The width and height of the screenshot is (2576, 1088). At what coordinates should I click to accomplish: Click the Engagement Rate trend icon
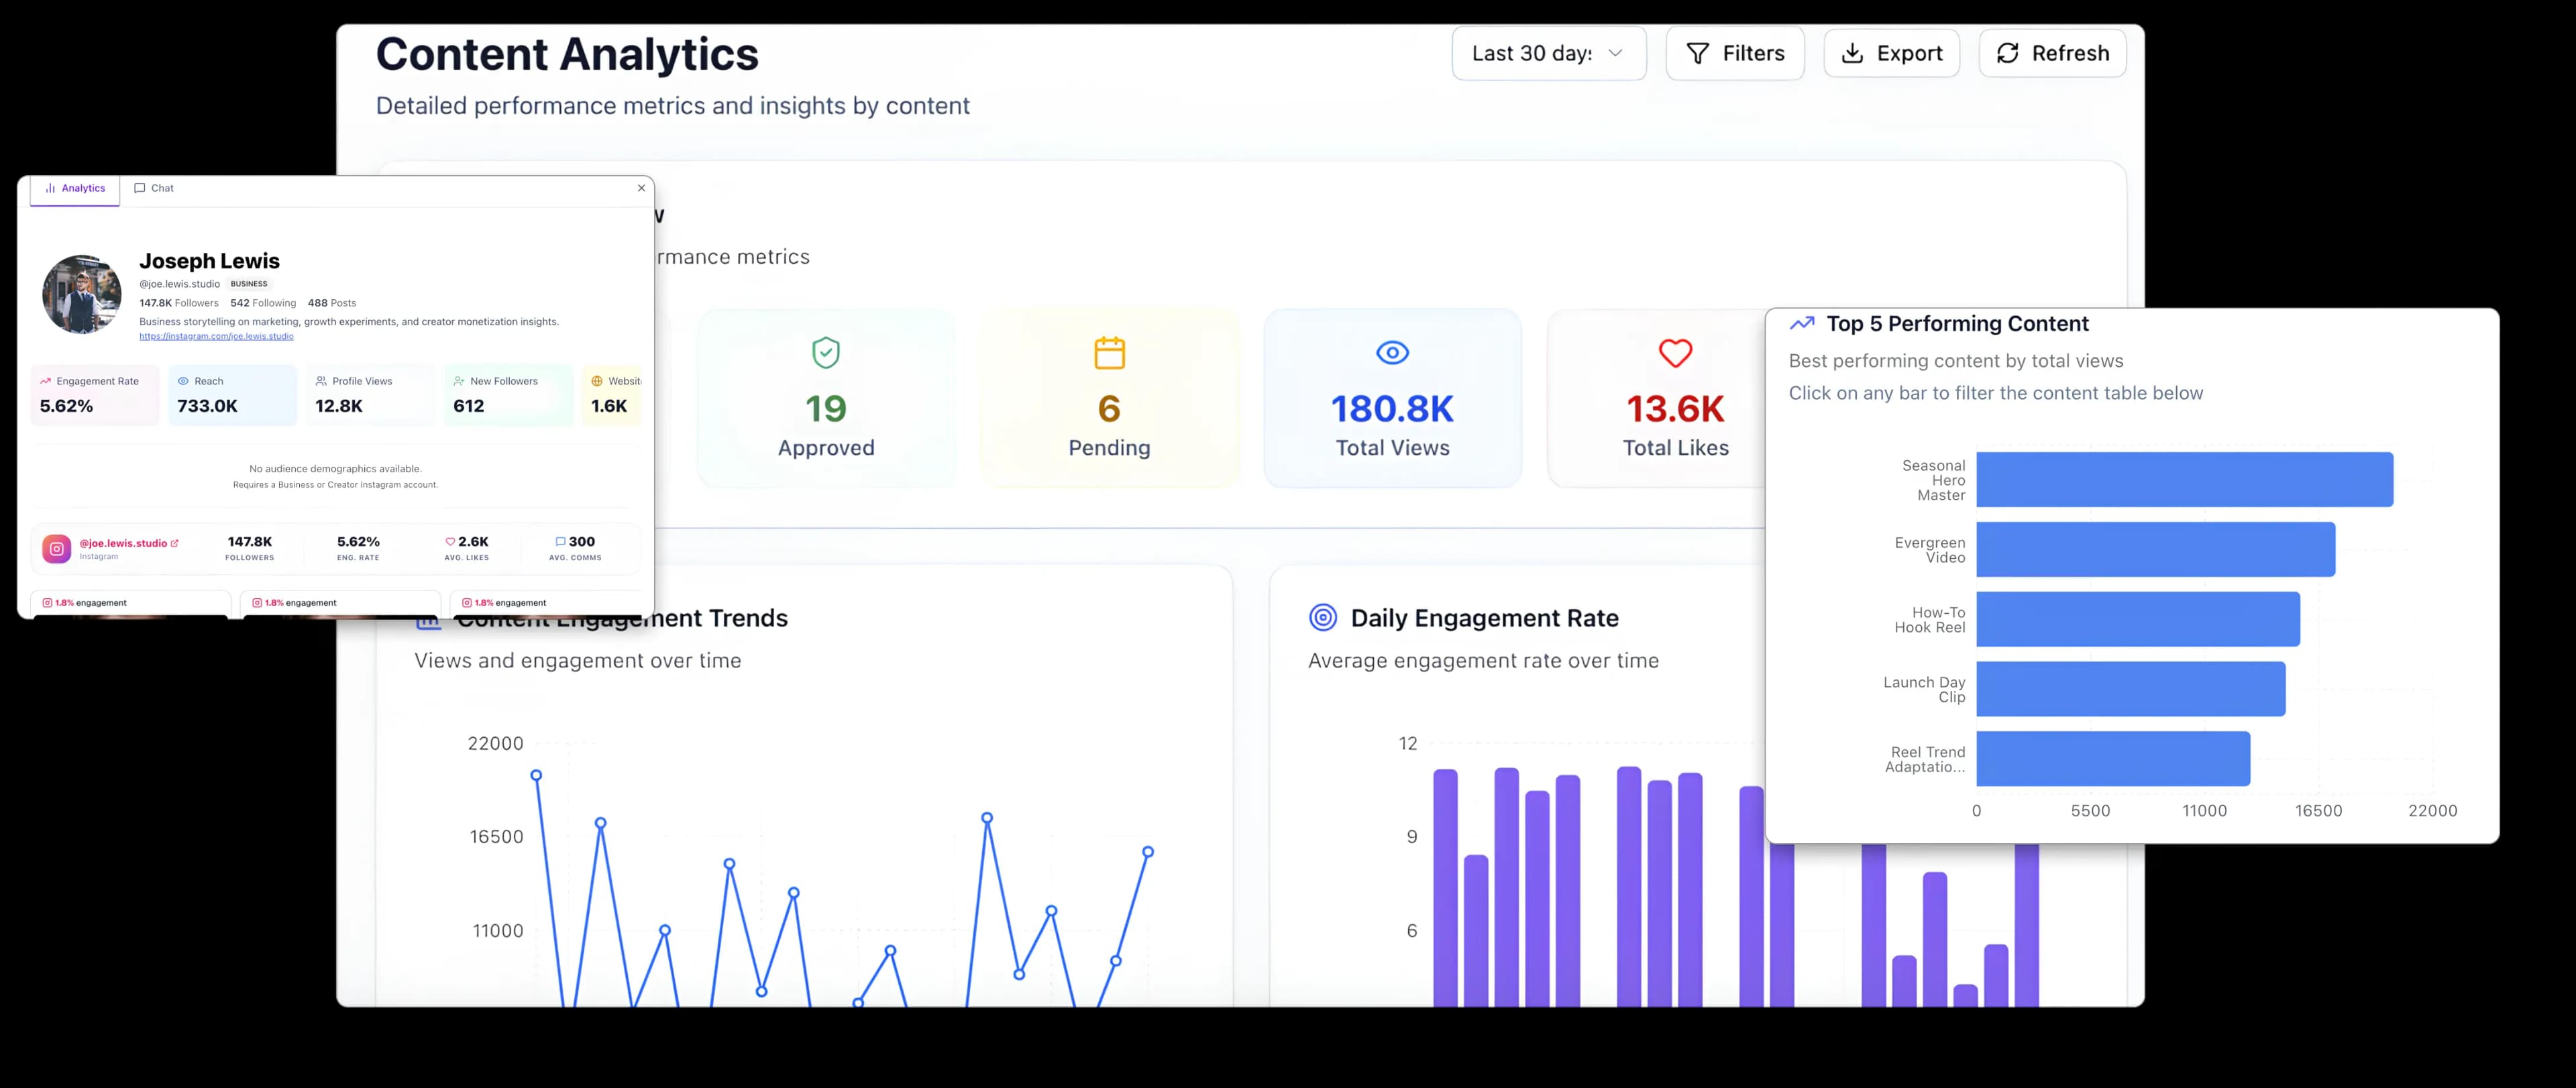pyautogui.click(x=45, y=381)
